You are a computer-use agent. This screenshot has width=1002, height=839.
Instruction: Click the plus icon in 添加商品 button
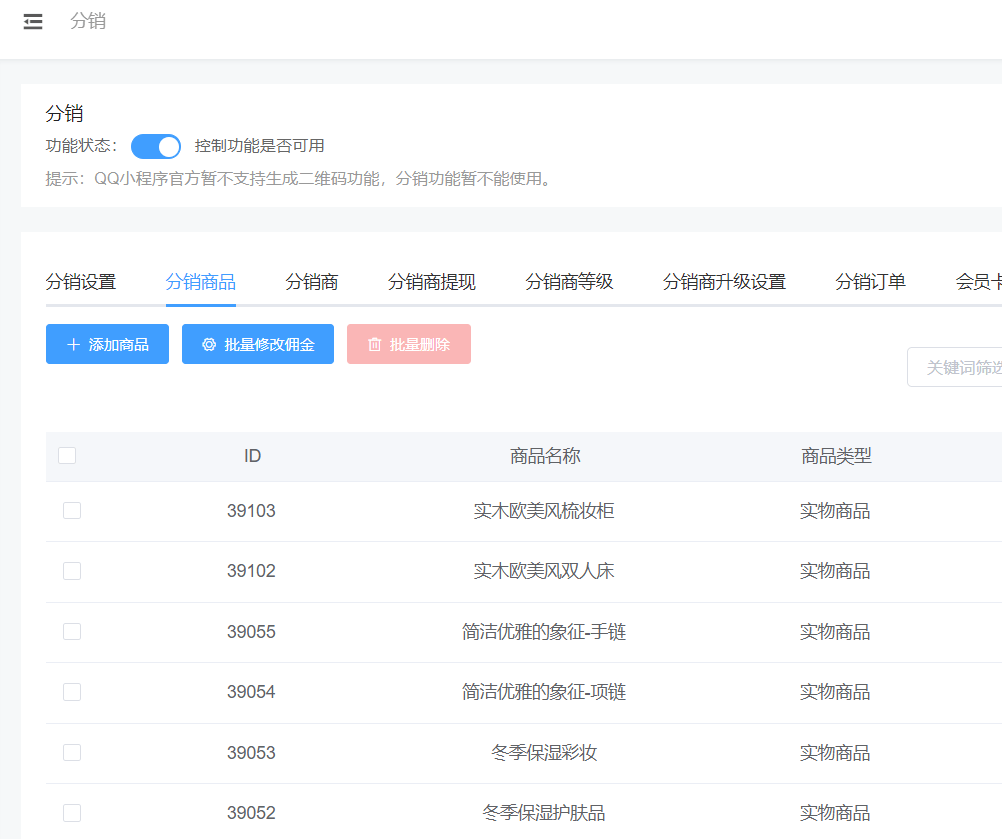tap(73, 344)
